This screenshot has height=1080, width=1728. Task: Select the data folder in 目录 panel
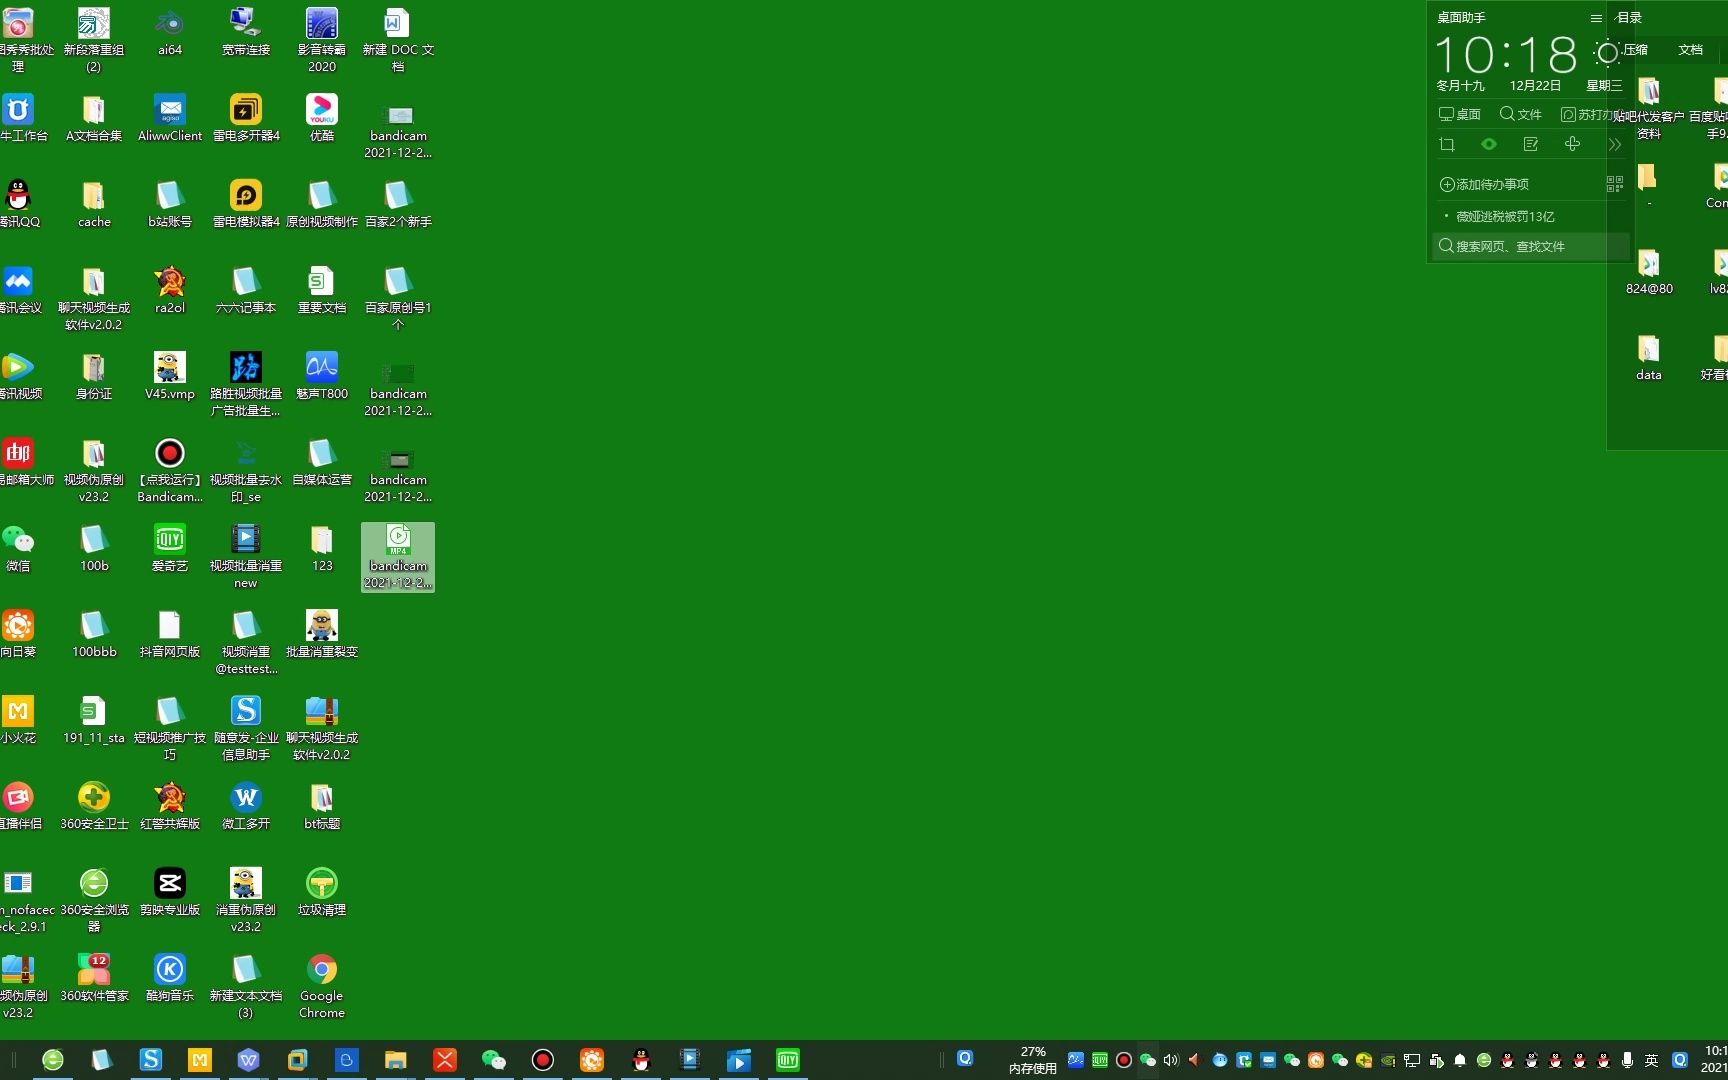point(1649,358)
